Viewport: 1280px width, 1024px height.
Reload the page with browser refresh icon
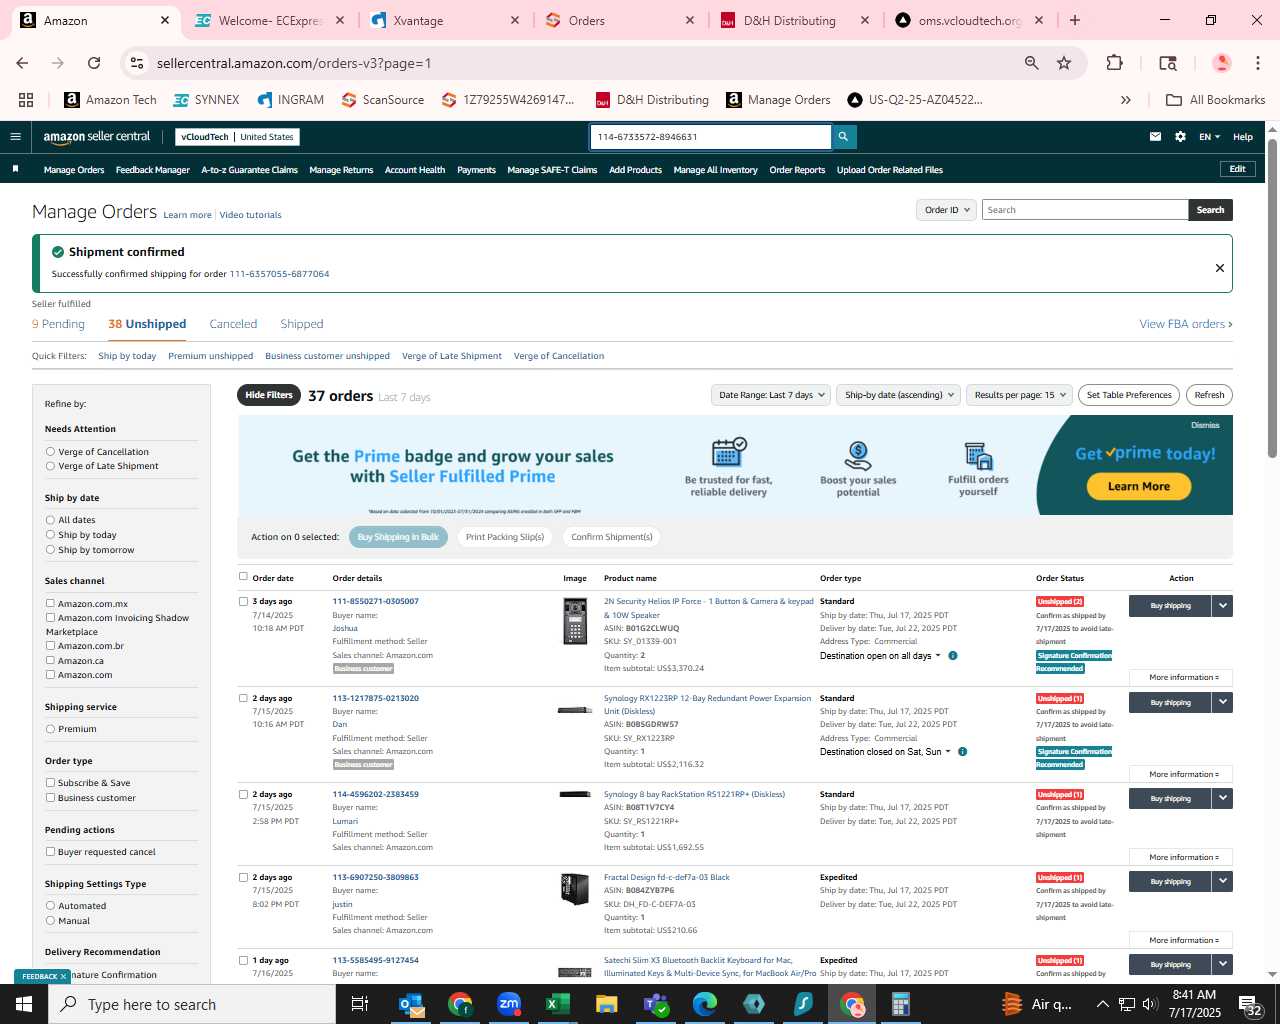pos(94,63)
